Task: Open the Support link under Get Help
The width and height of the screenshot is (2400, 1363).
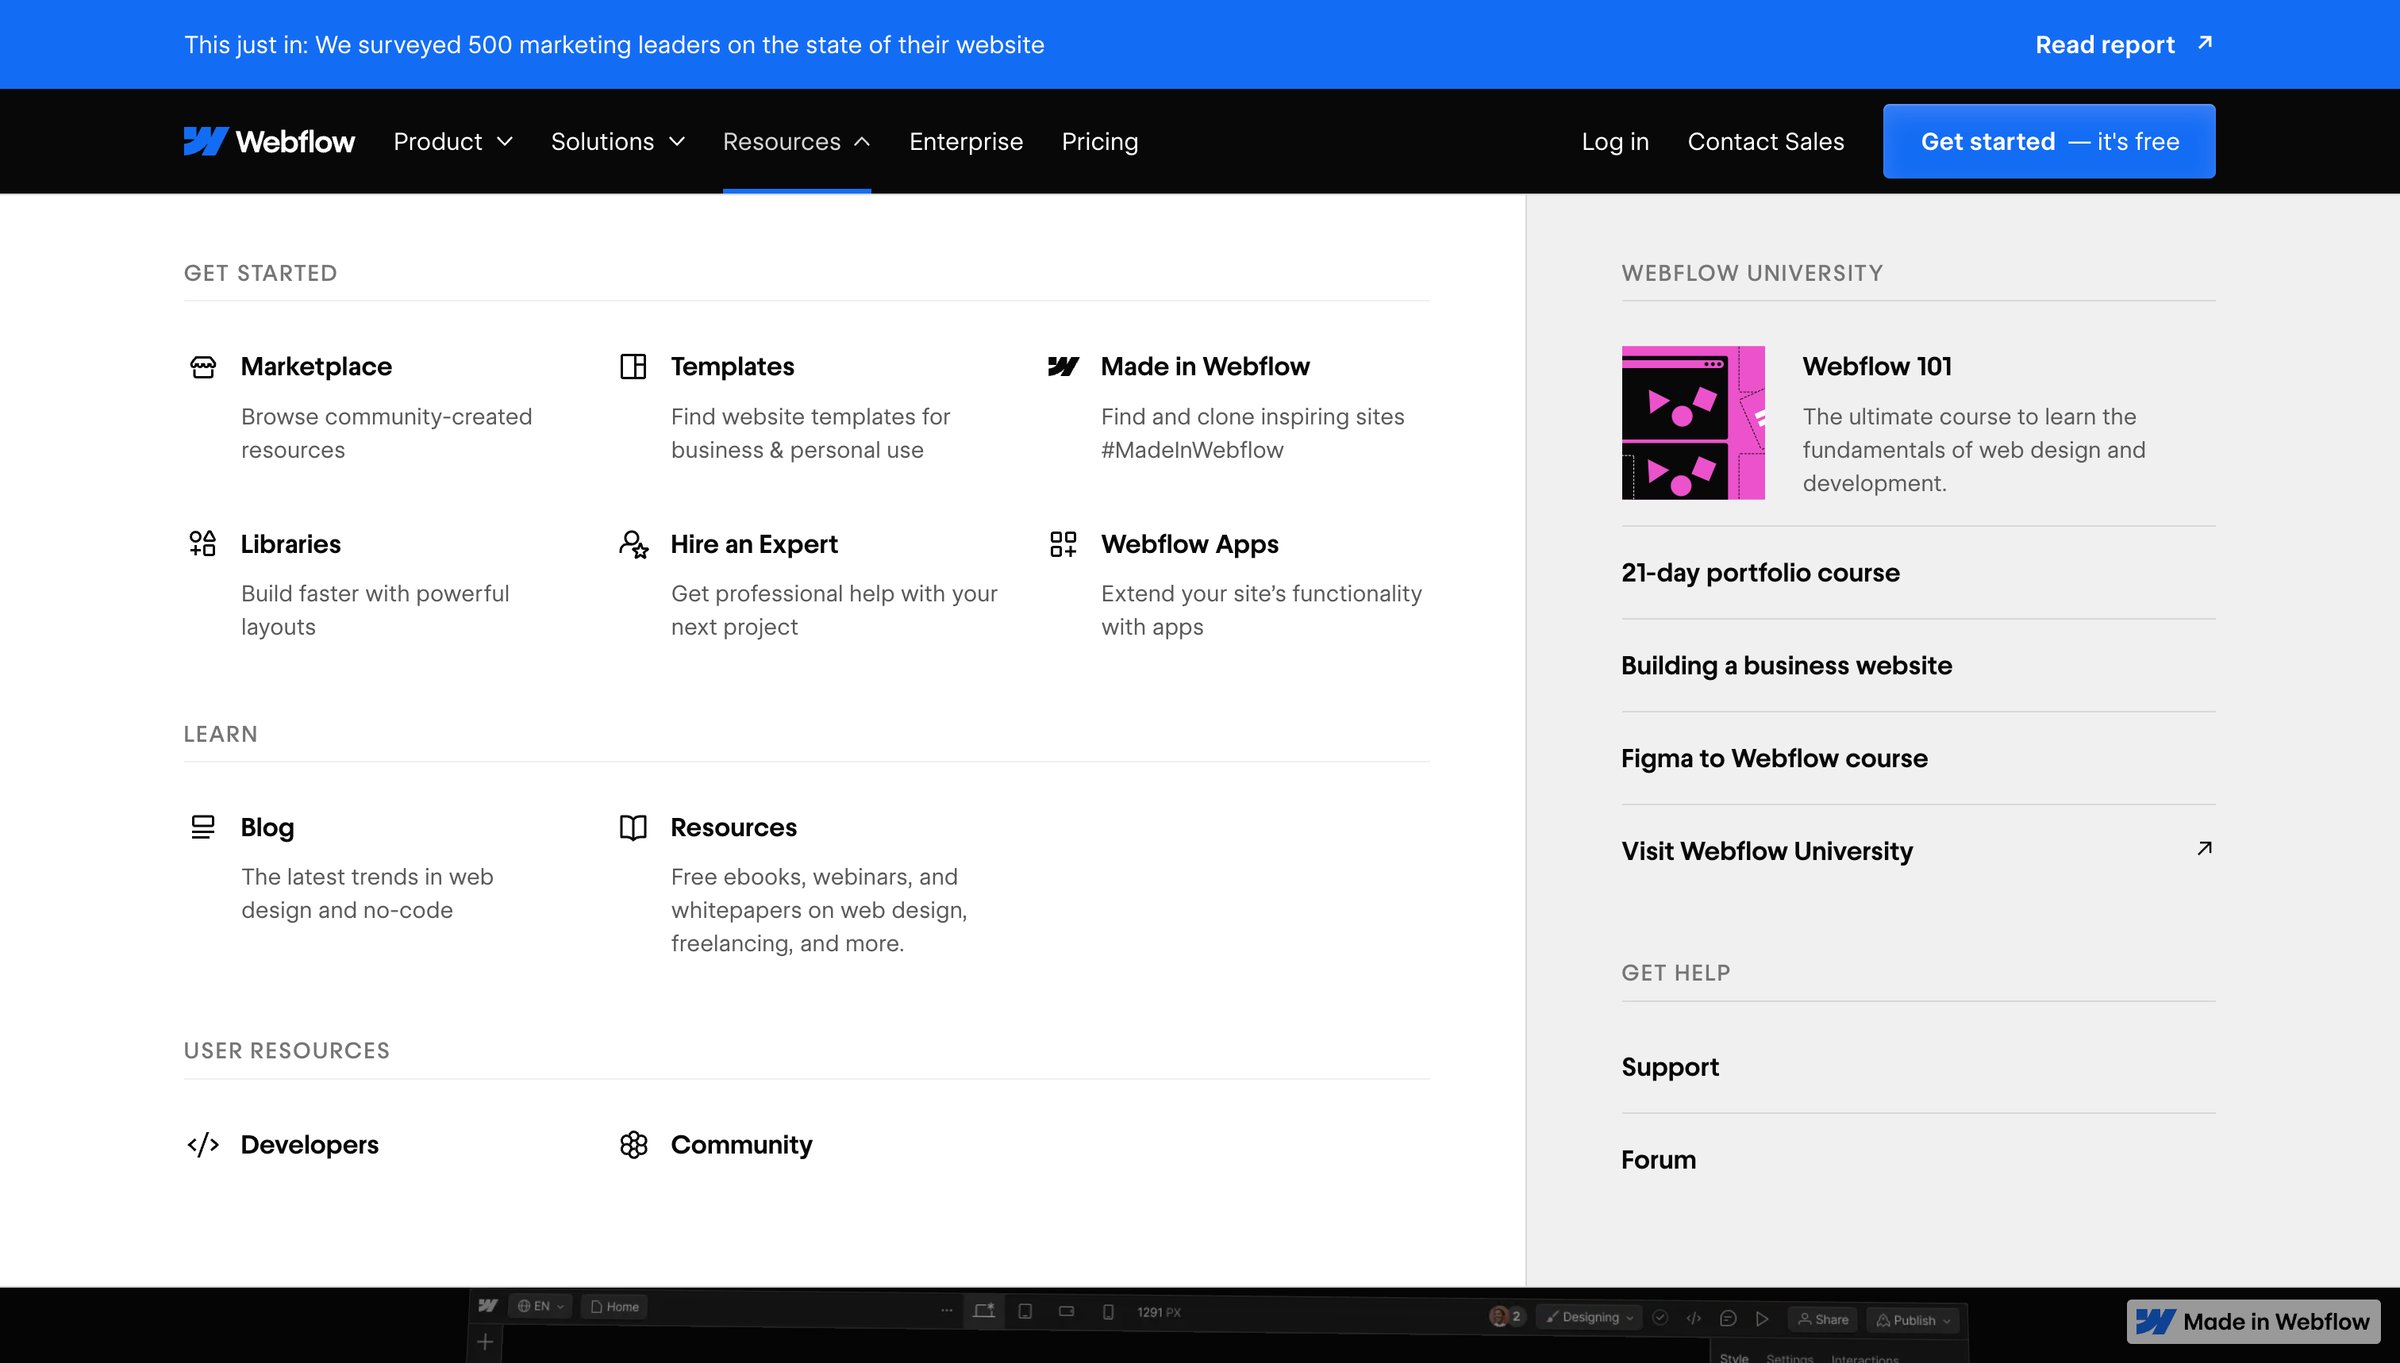Action: point(1670,1067)
